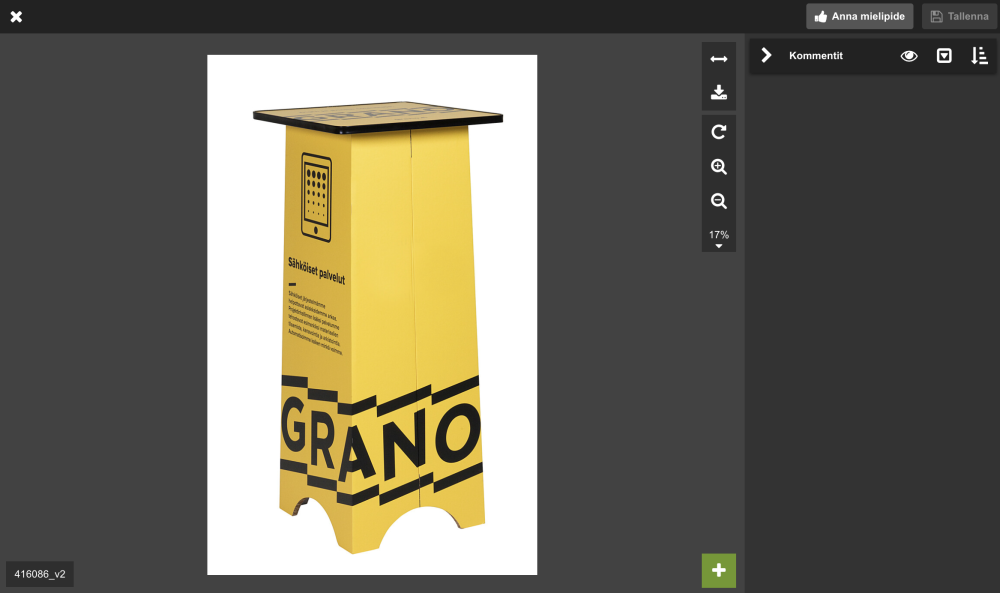Zoom in with the magnifier plus icon
The height and width of the screenshot is (593, 1000).
pyautogui.click(x=719, y=166)
